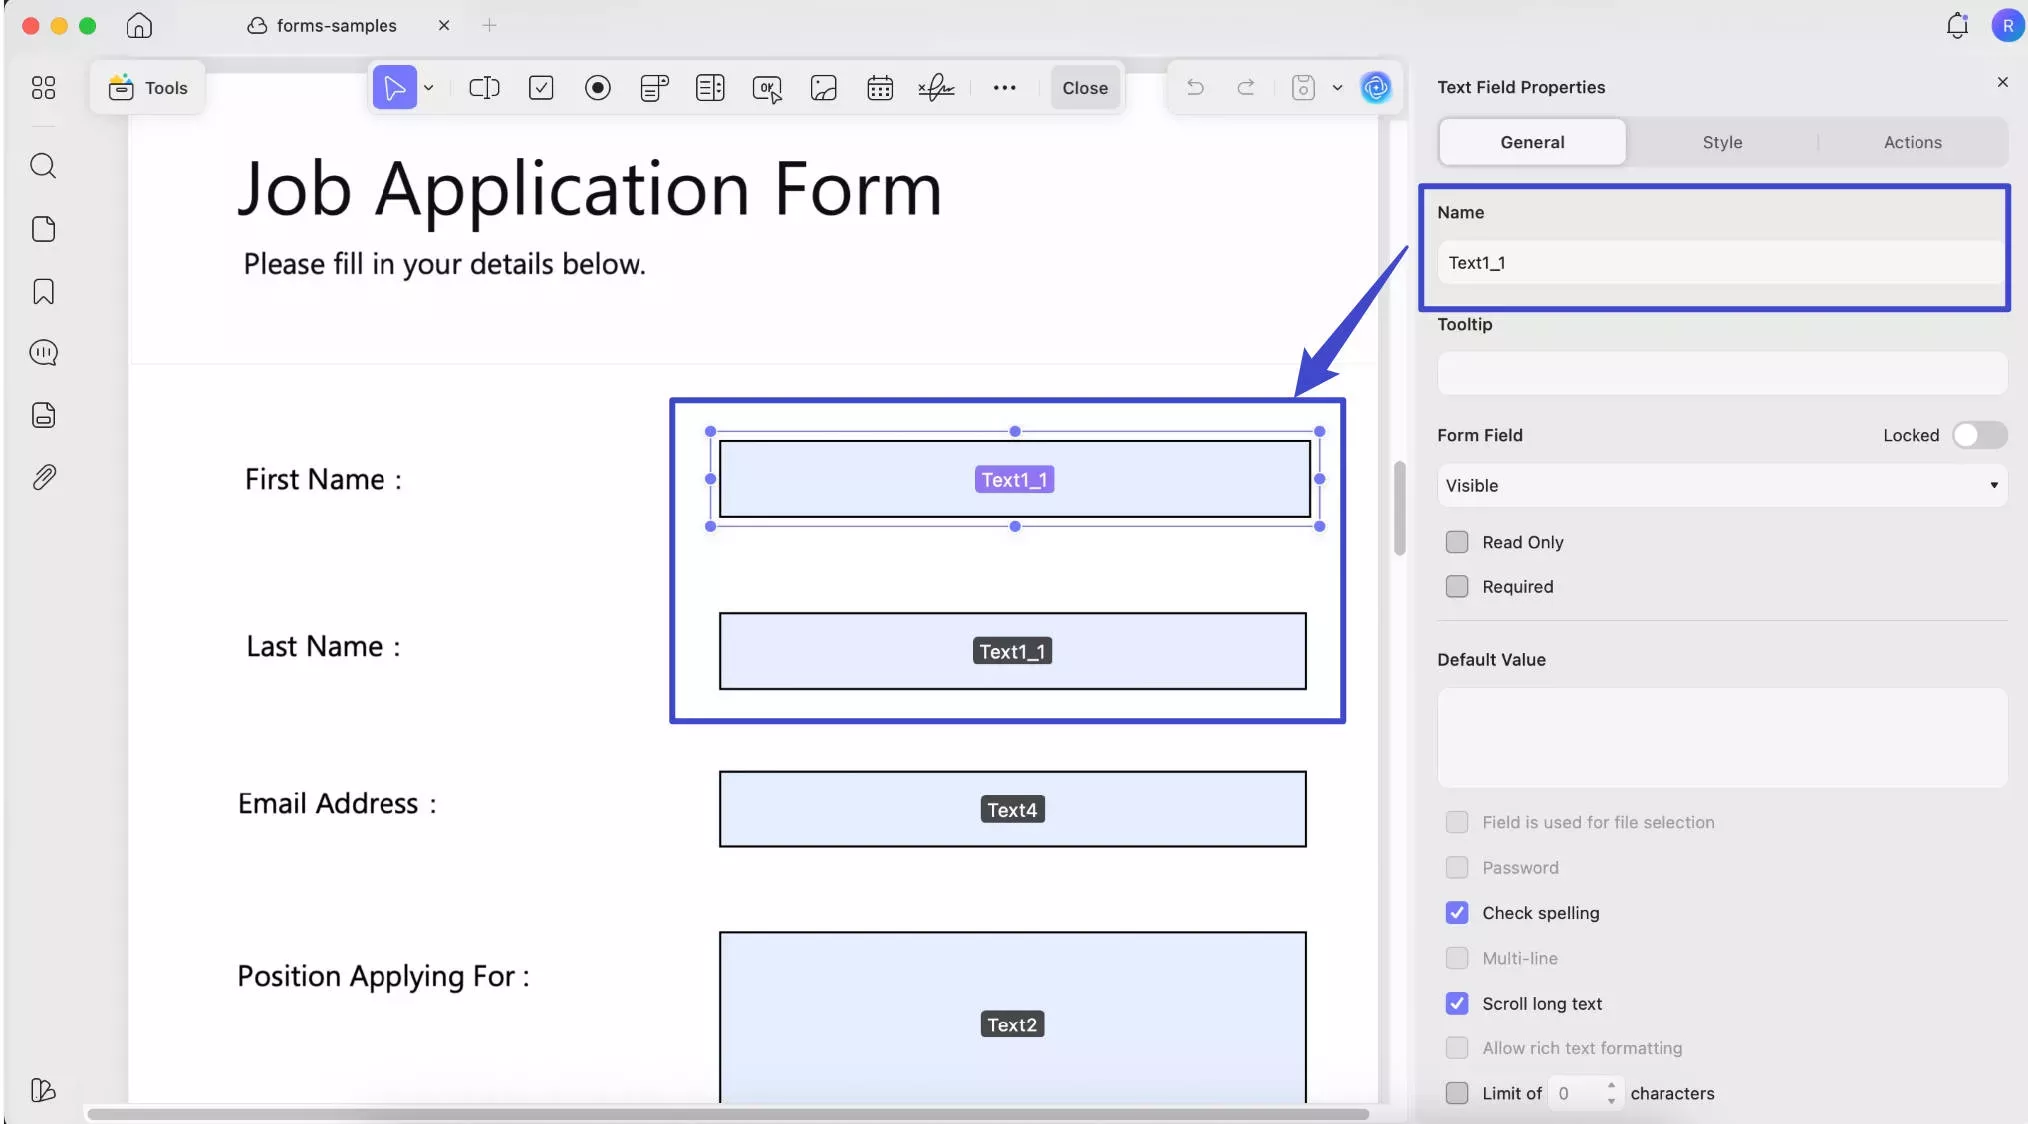Uncheck Scroll long text
Viewport: 2028px width, 1124px height.
[1457, 1004]
